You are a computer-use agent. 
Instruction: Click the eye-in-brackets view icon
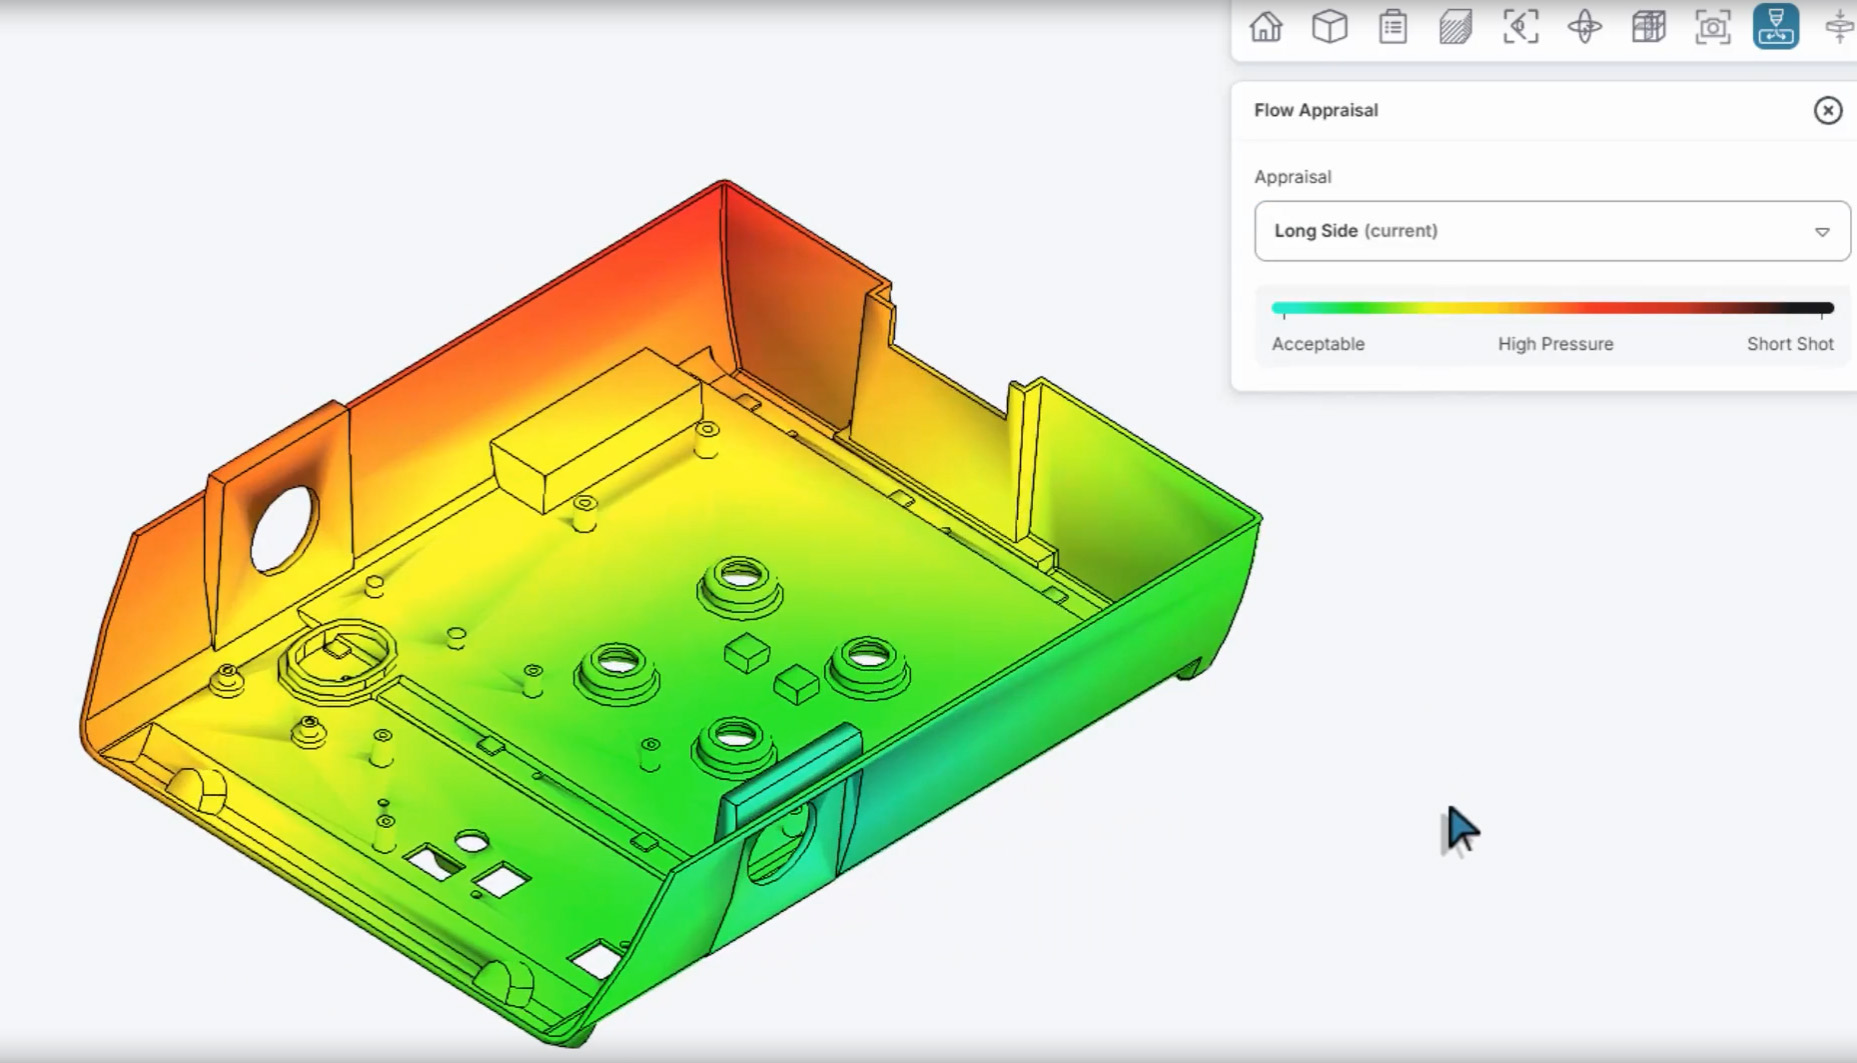coord(1520,27)
